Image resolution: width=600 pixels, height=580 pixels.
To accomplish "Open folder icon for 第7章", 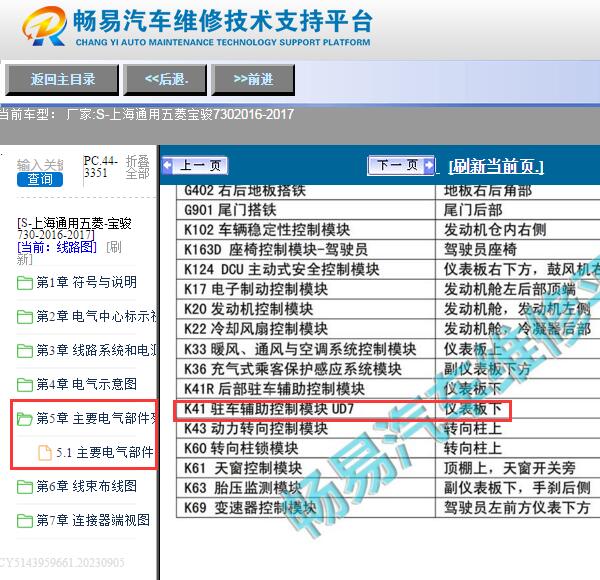I will coord(25,521).
